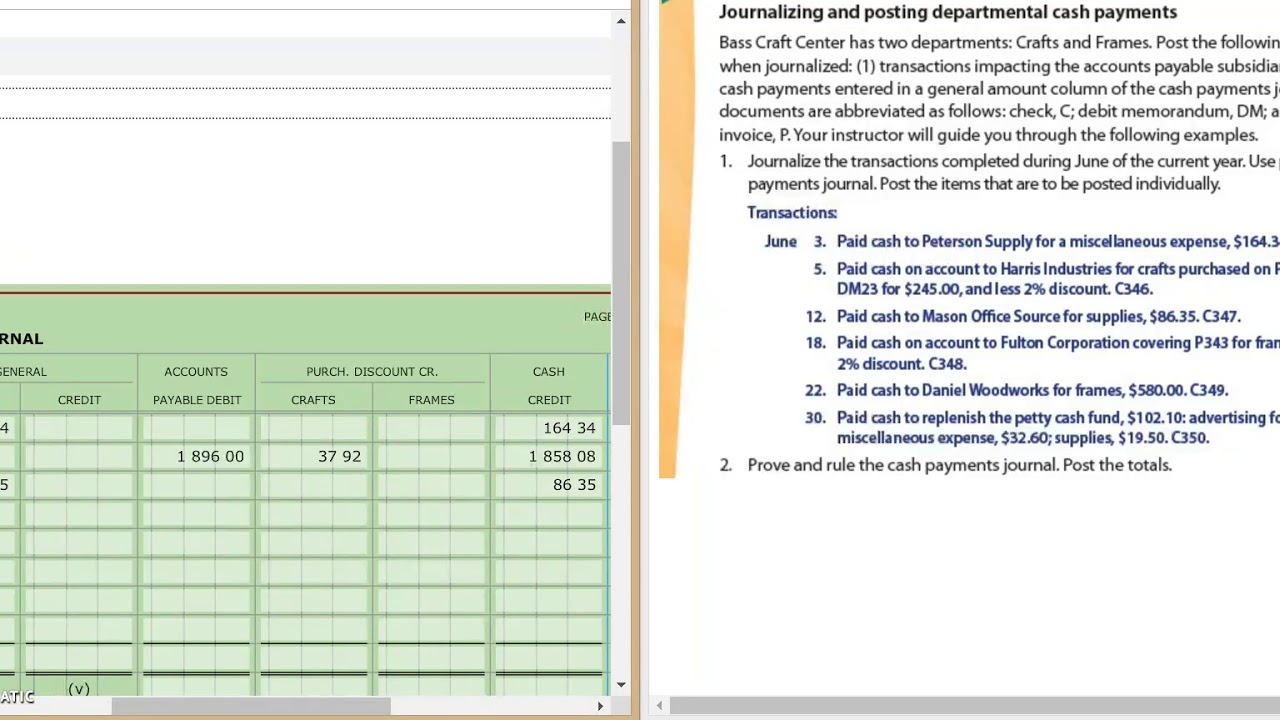Click the Crafts discount cell in the 86 35 row
This screenshot has height=720, width=1280.
314,484
